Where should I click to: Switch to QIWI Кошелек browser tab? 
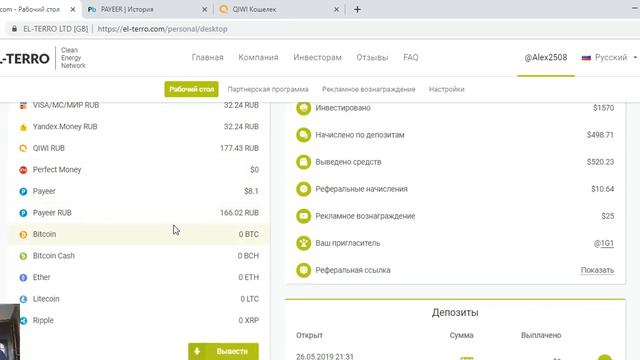click(279, 9)
